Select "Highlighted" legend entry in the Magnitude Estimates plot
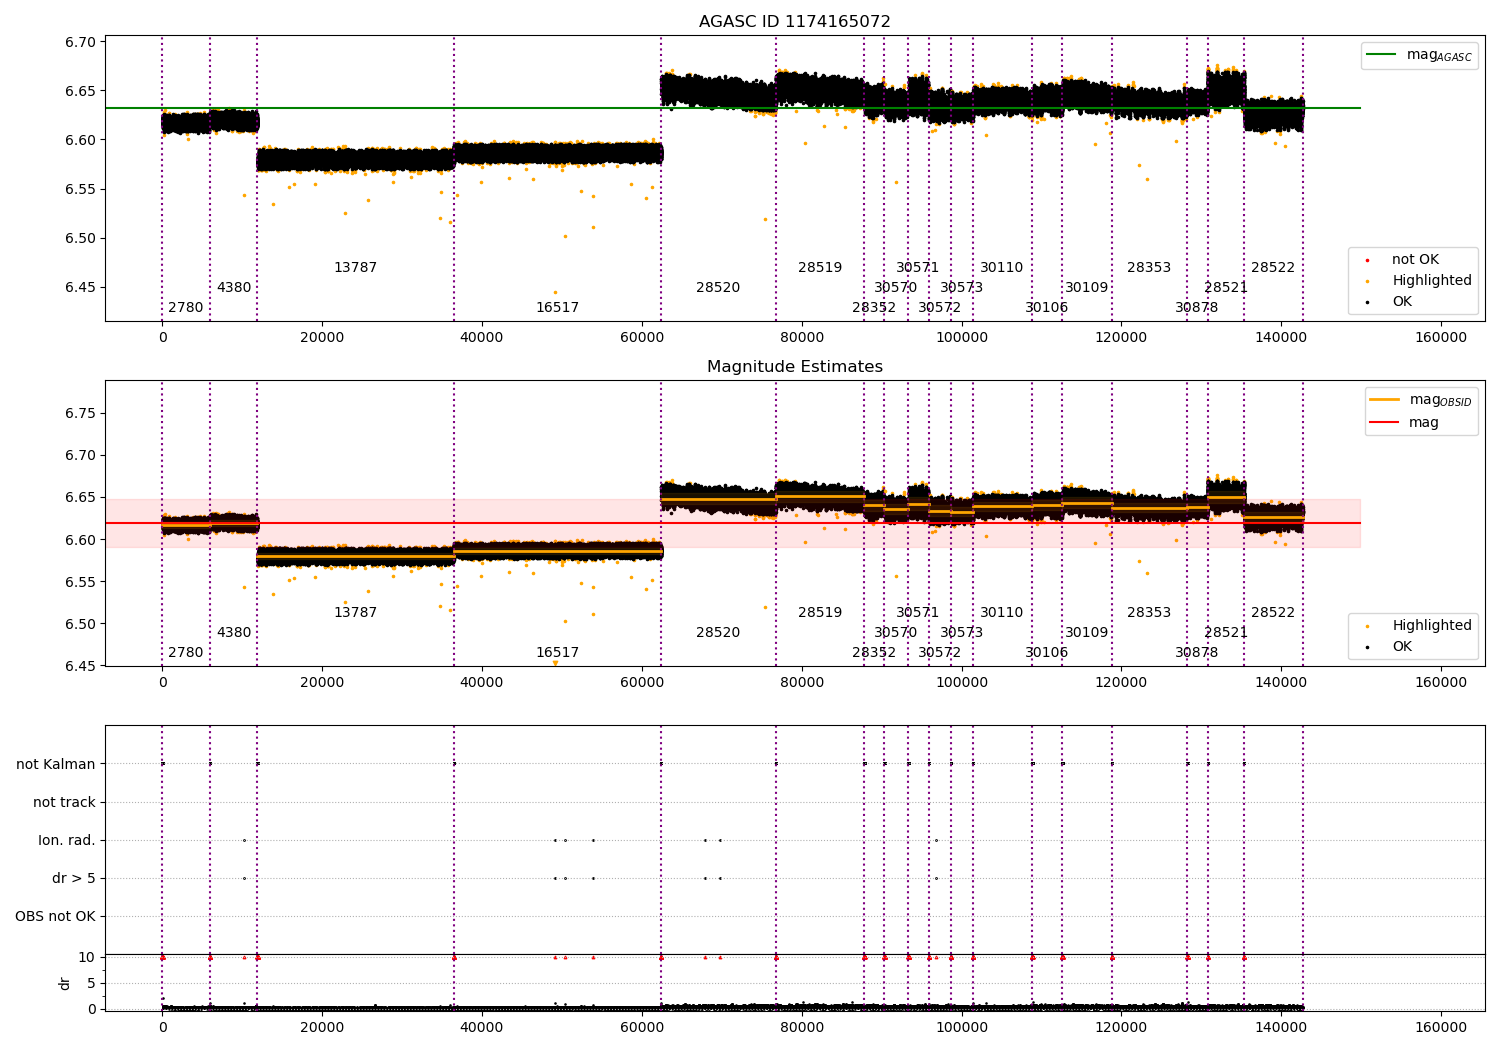The width and height of the screenshot is (1500, 1050). coord(1419,626)
